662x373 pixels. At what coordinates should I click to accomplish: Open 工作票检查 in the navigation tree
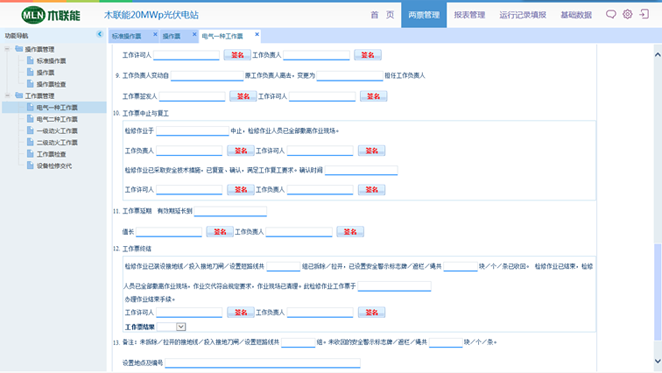51,154
